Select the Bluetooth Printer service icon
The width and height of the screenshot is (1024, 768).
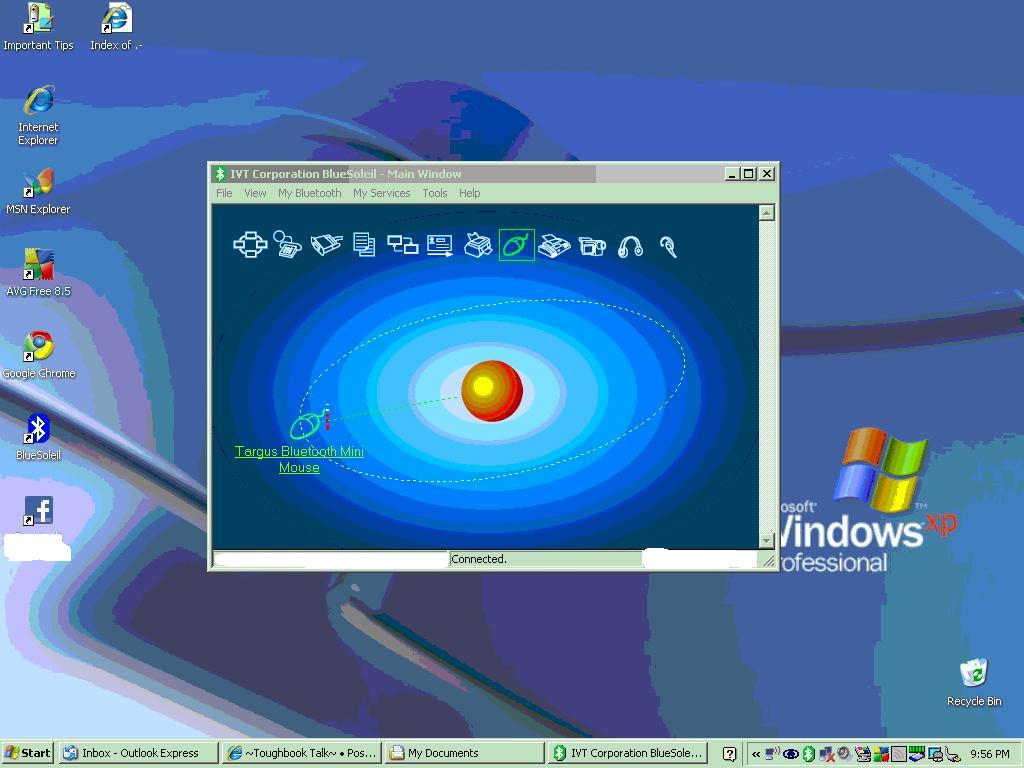[478, 245]
